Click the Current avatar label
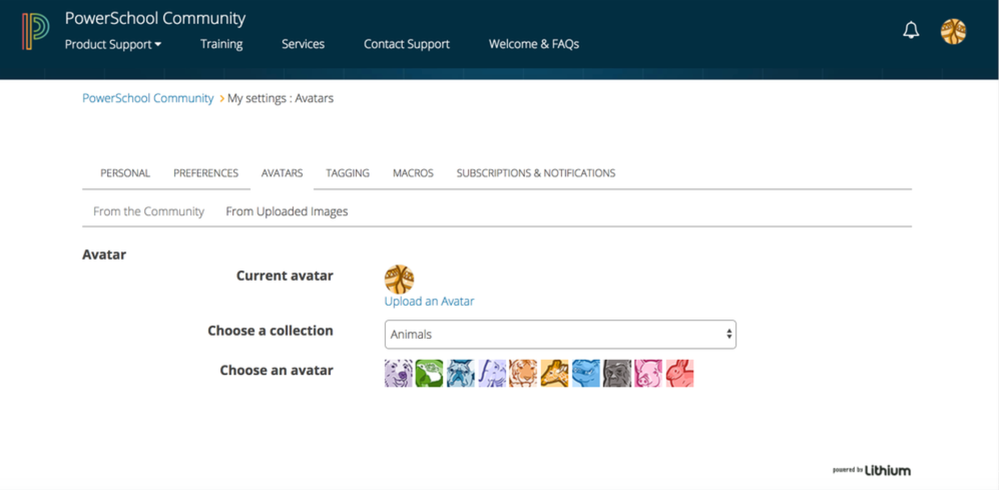Viewport: 999px width, 490px height. coord(285,276)
